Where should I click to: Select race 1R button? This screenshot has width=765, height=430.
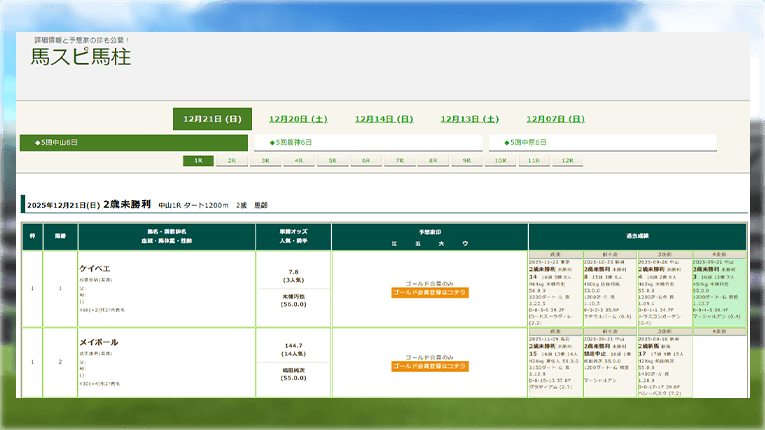tap(198, 160)
